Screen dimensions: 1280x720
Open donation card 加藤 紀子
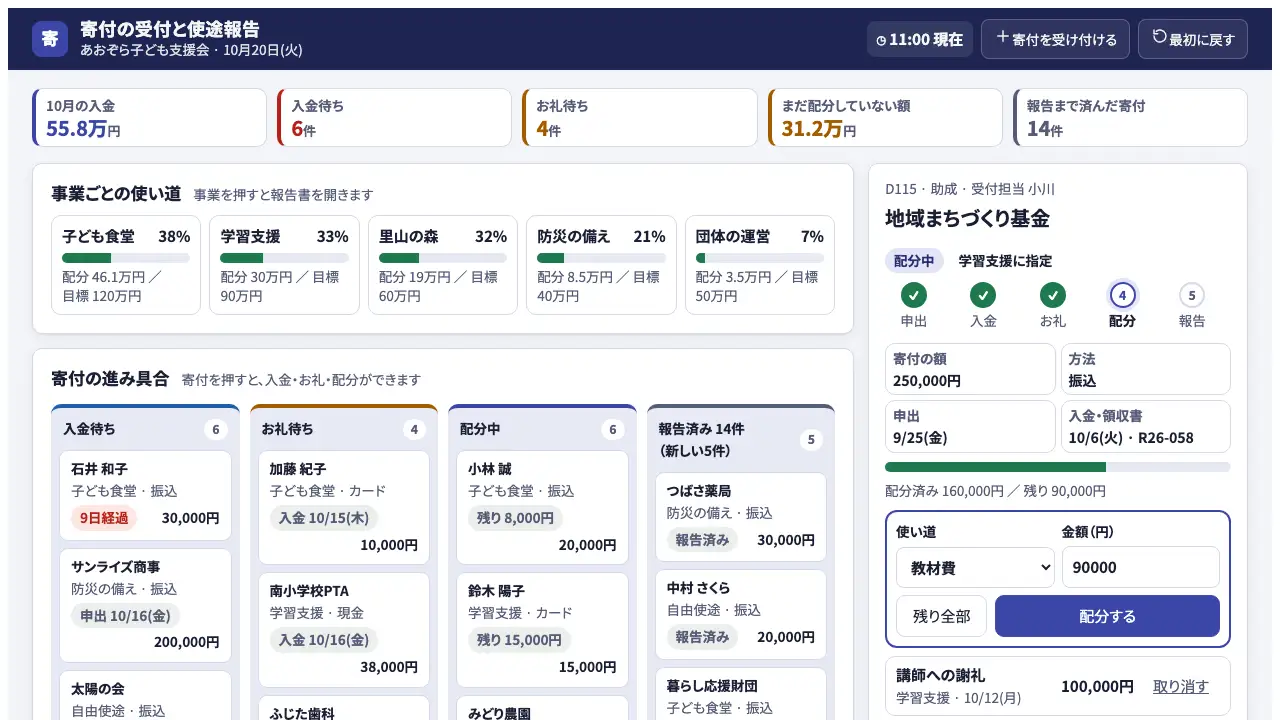pyautogui.click(x=344, y=508)
